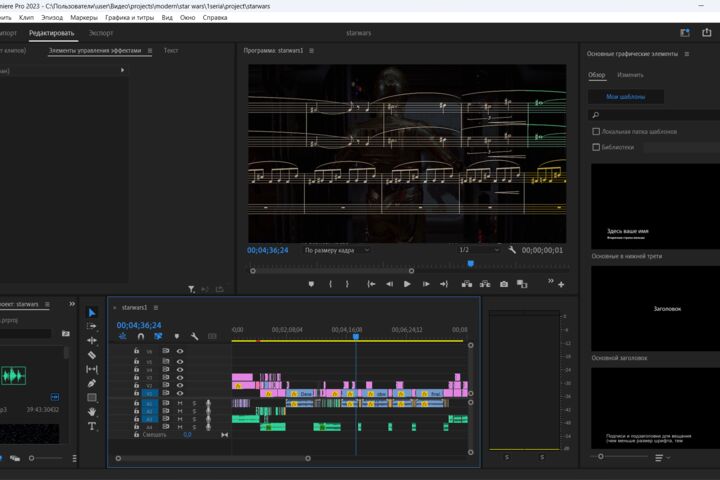
Task: Enable the Библиотеки checkbox
Action: 596,147
